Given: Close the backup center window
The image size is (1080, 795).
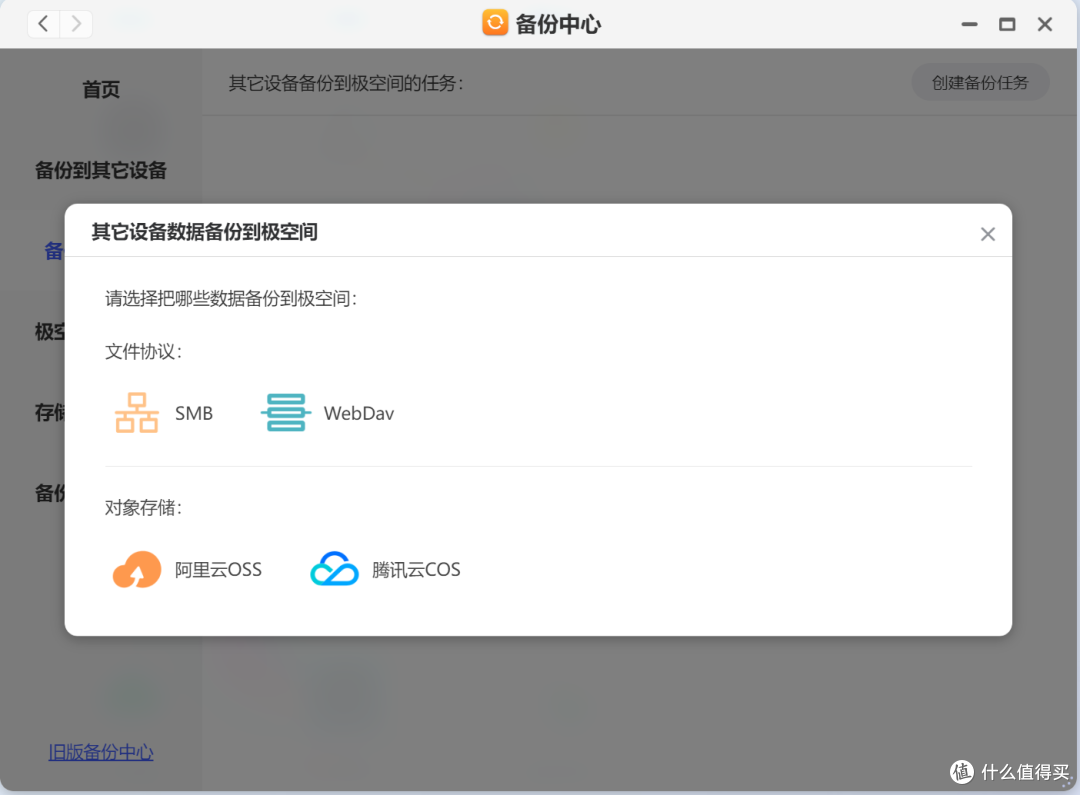Looking at the screenshot, I should (1045, 24).
